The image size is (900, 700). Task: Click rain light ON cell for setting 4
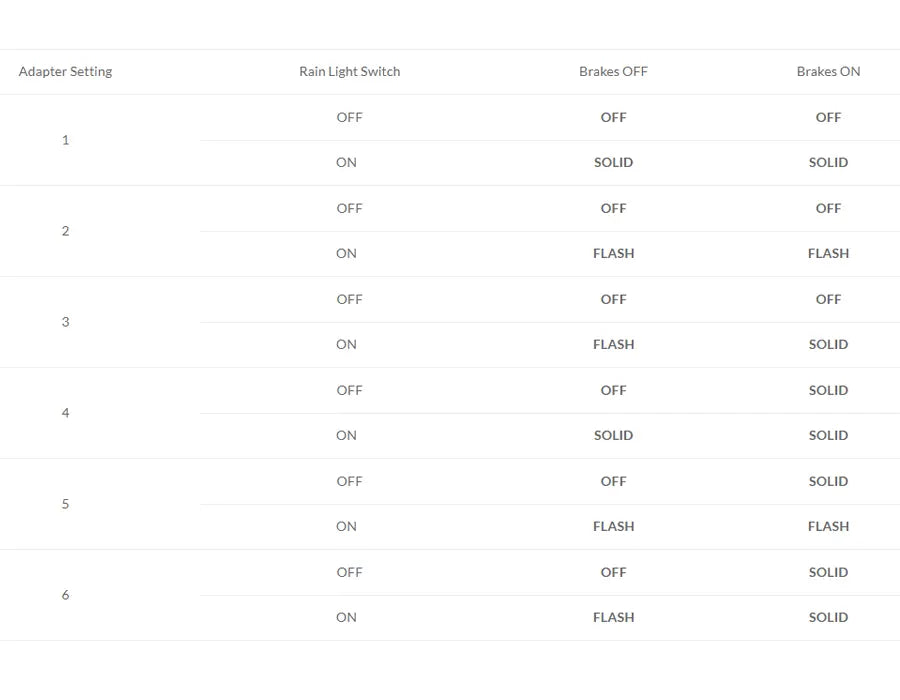click(x=346, y=435)
